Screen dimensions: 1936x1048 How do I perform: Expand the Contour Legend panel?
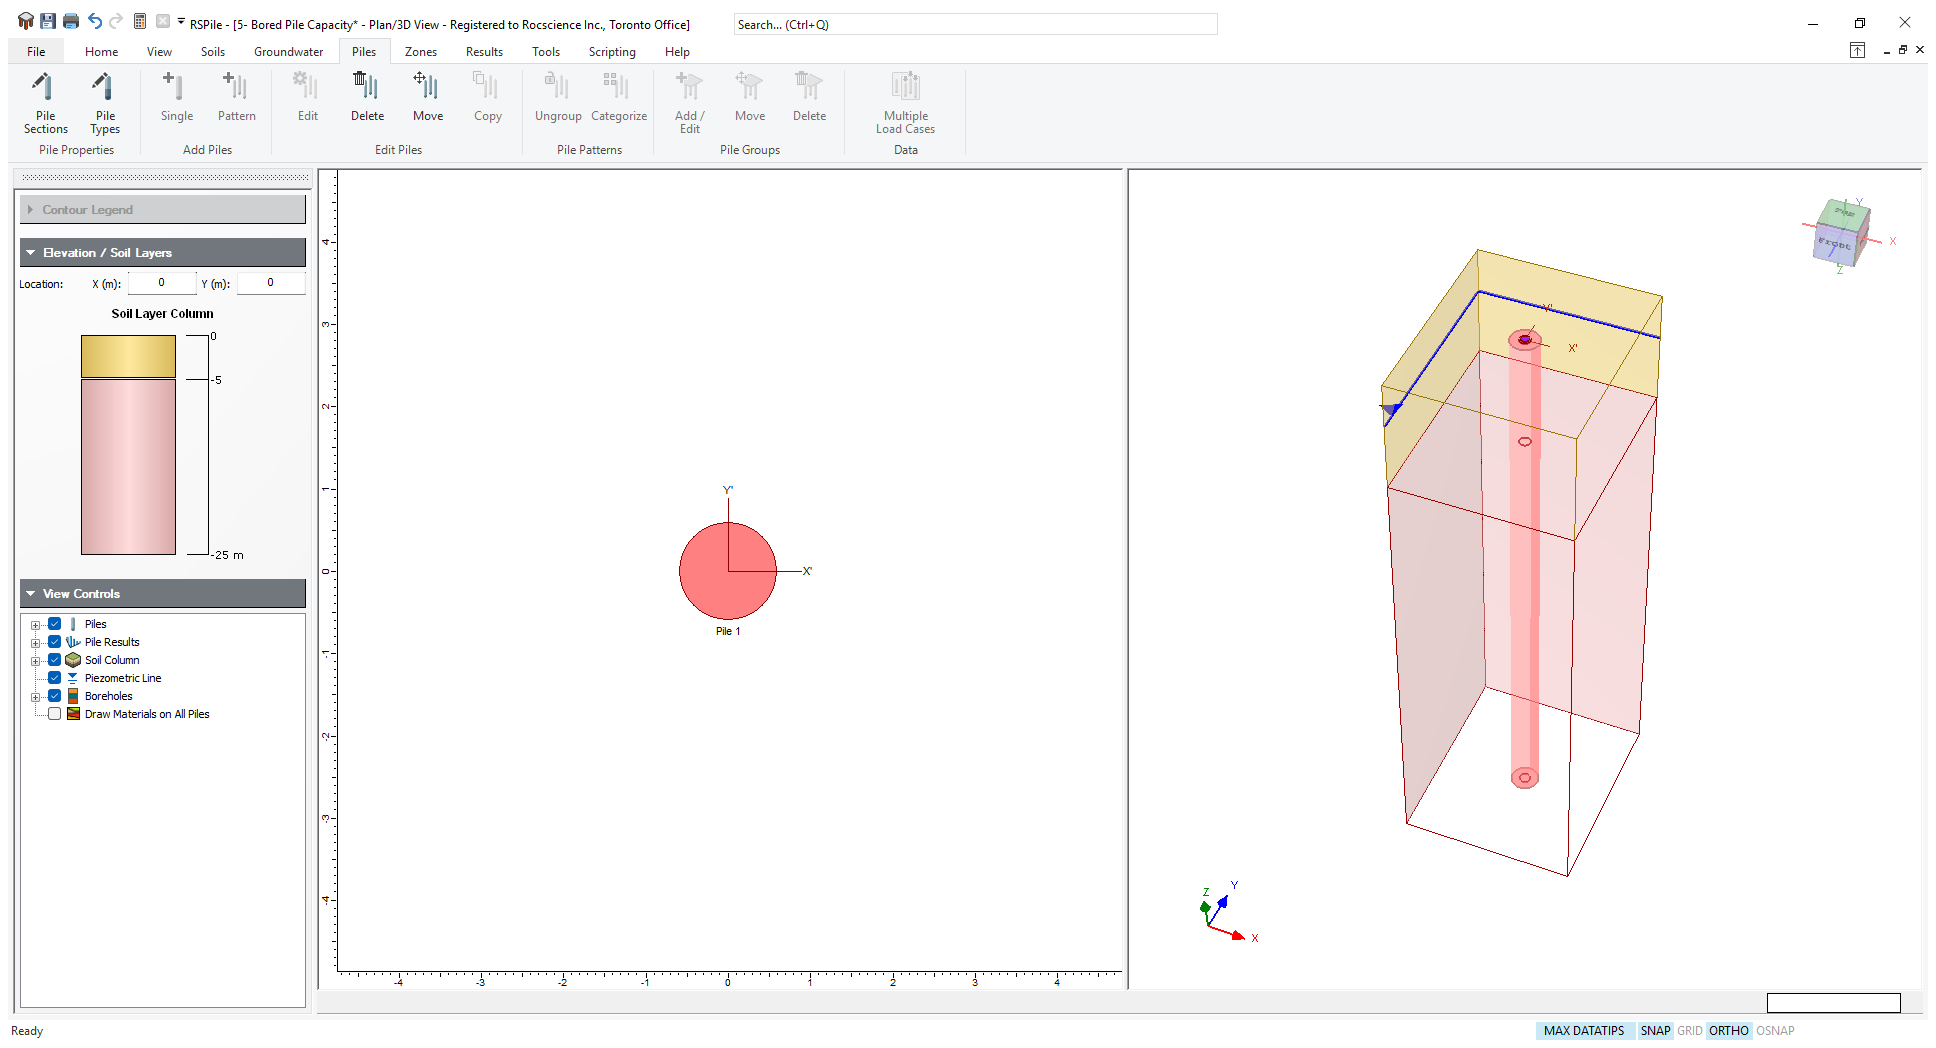pos(31,210)
